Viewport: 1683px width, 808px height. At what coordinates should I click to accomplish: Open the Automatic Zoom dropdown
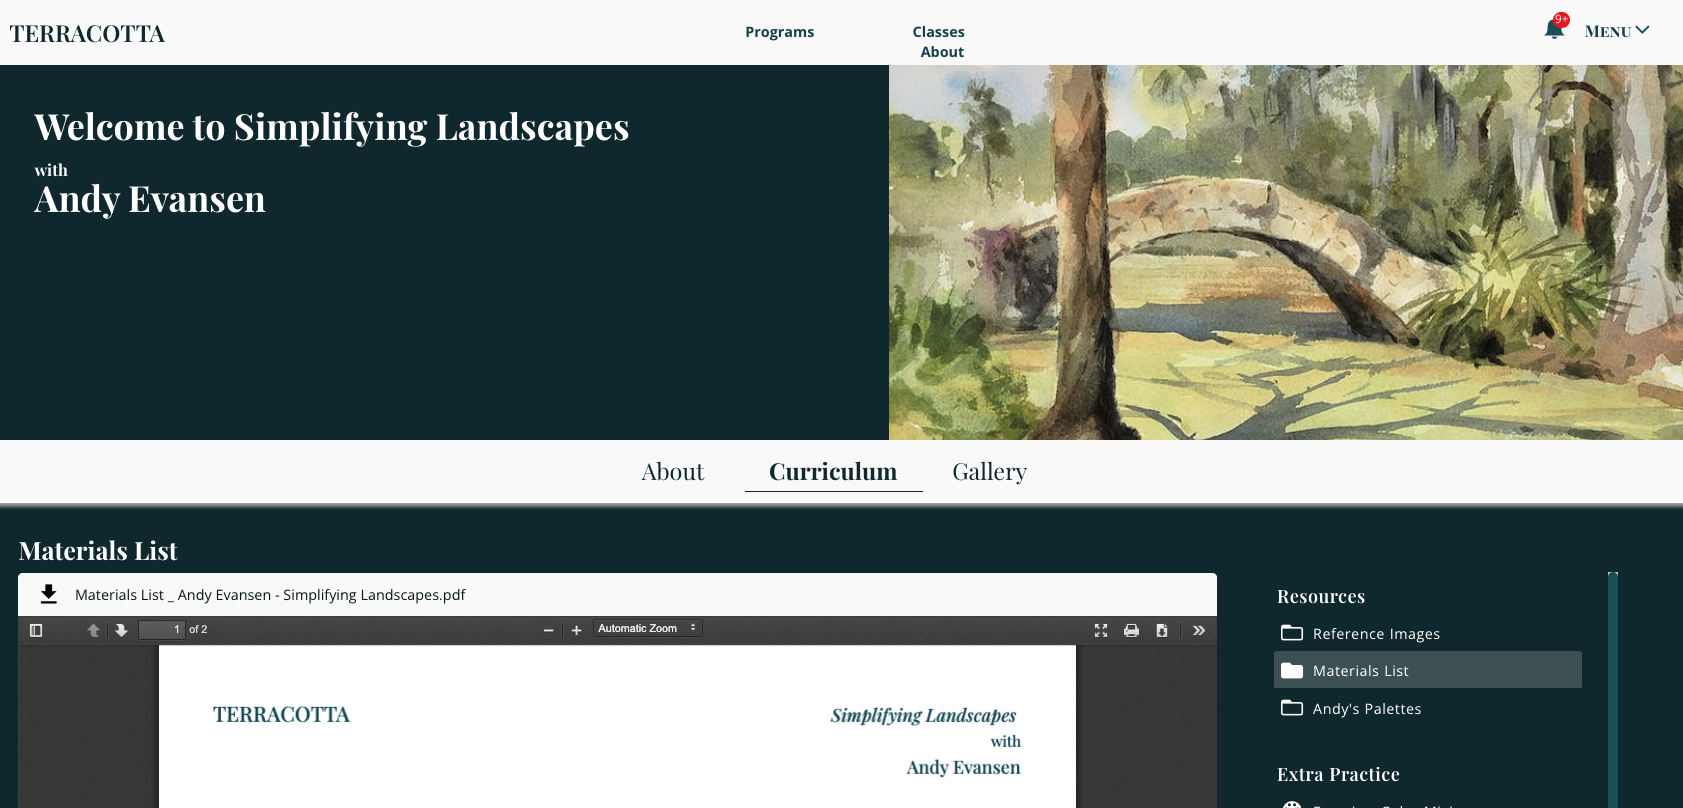click(648, 628)
